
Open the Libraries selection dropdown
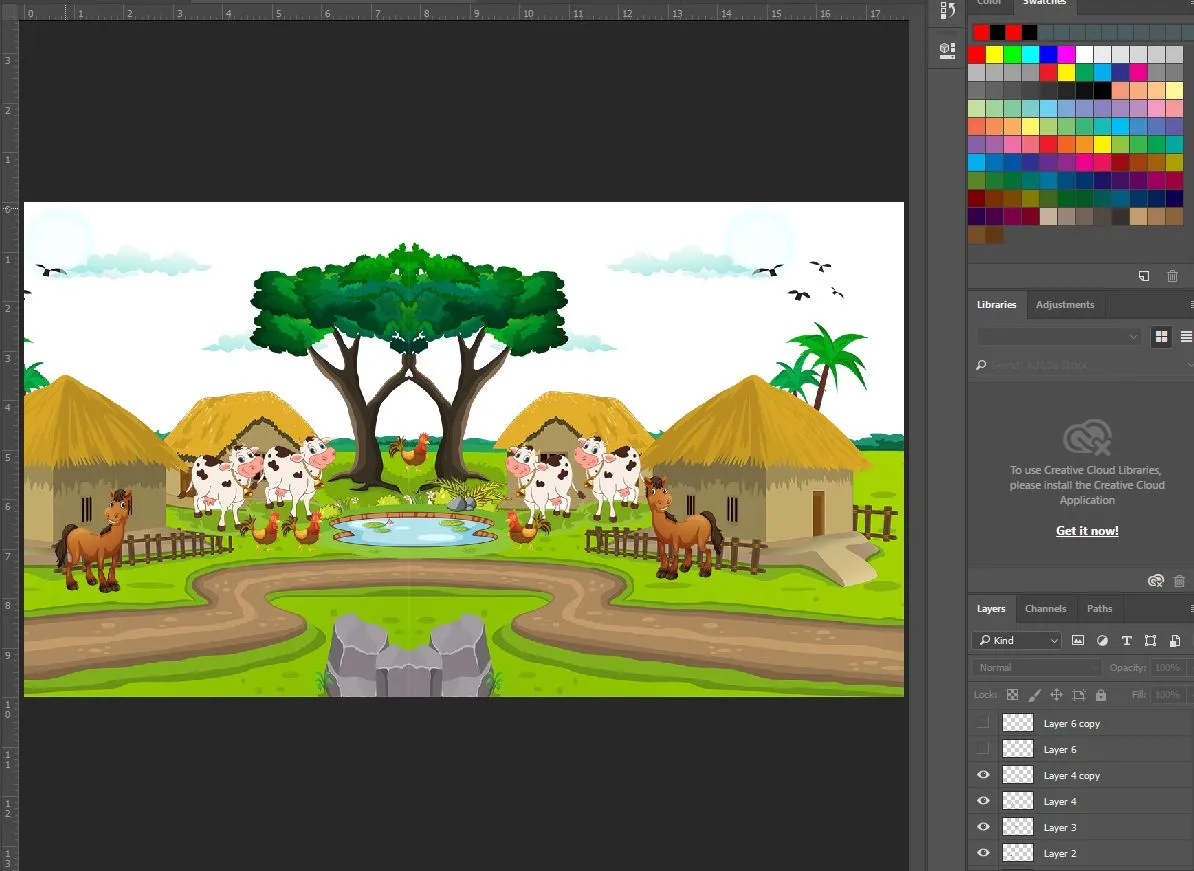[x=1058, y=337]
